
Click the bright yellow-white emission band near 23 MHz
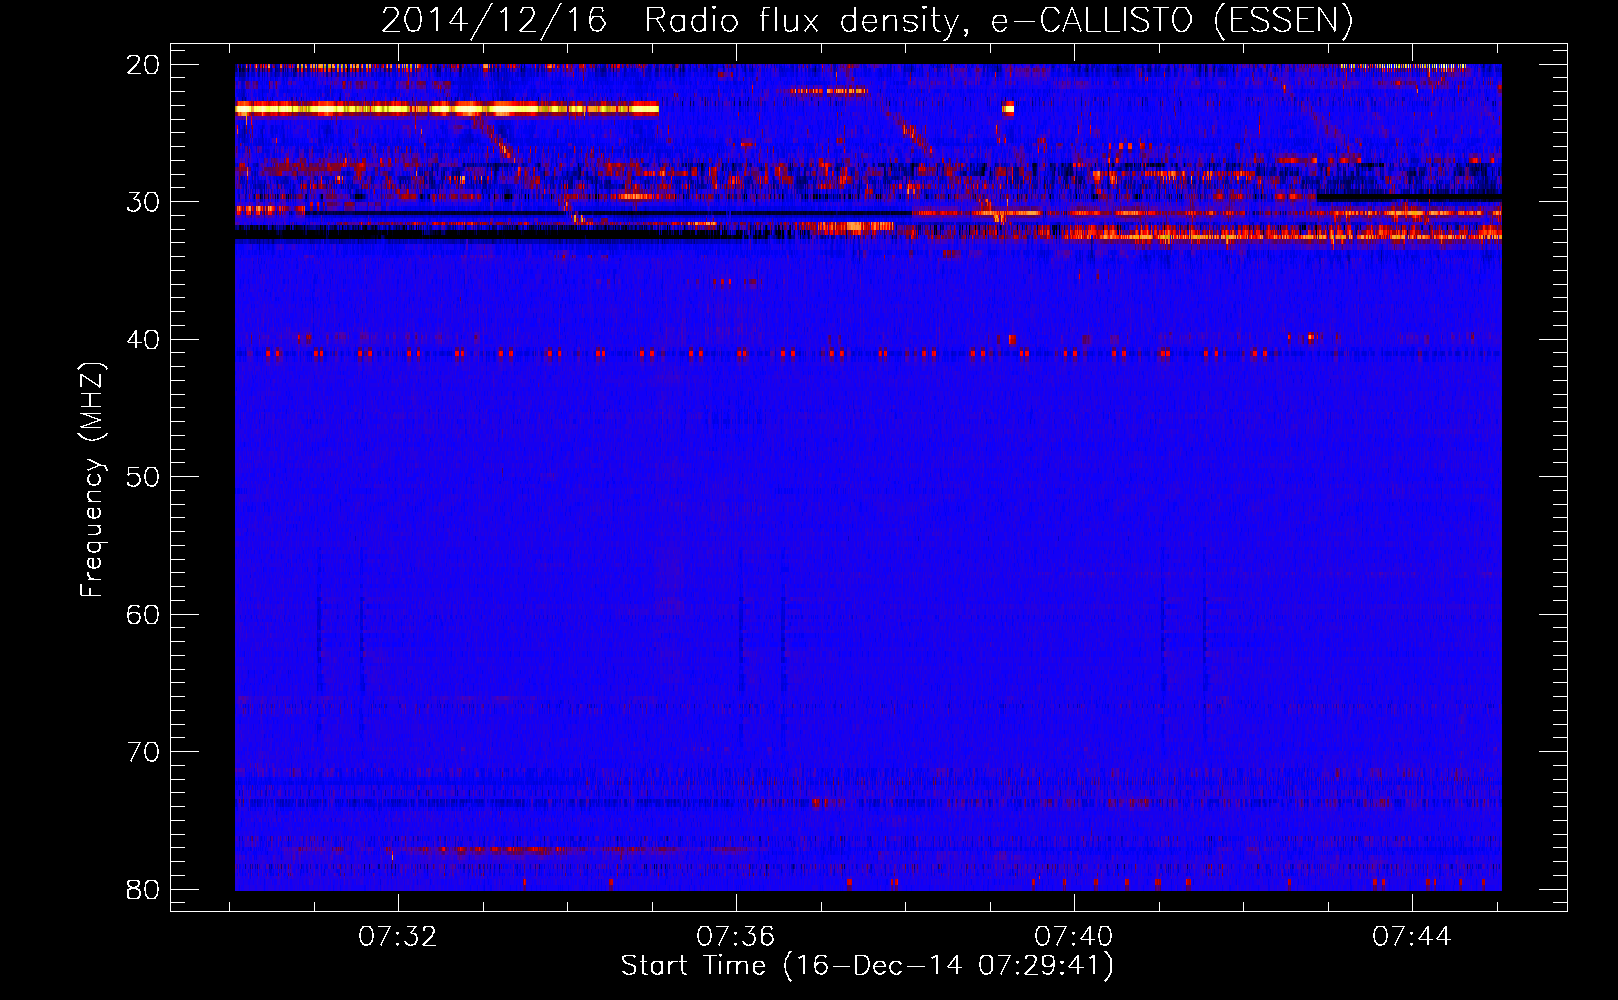click(447, 109)
